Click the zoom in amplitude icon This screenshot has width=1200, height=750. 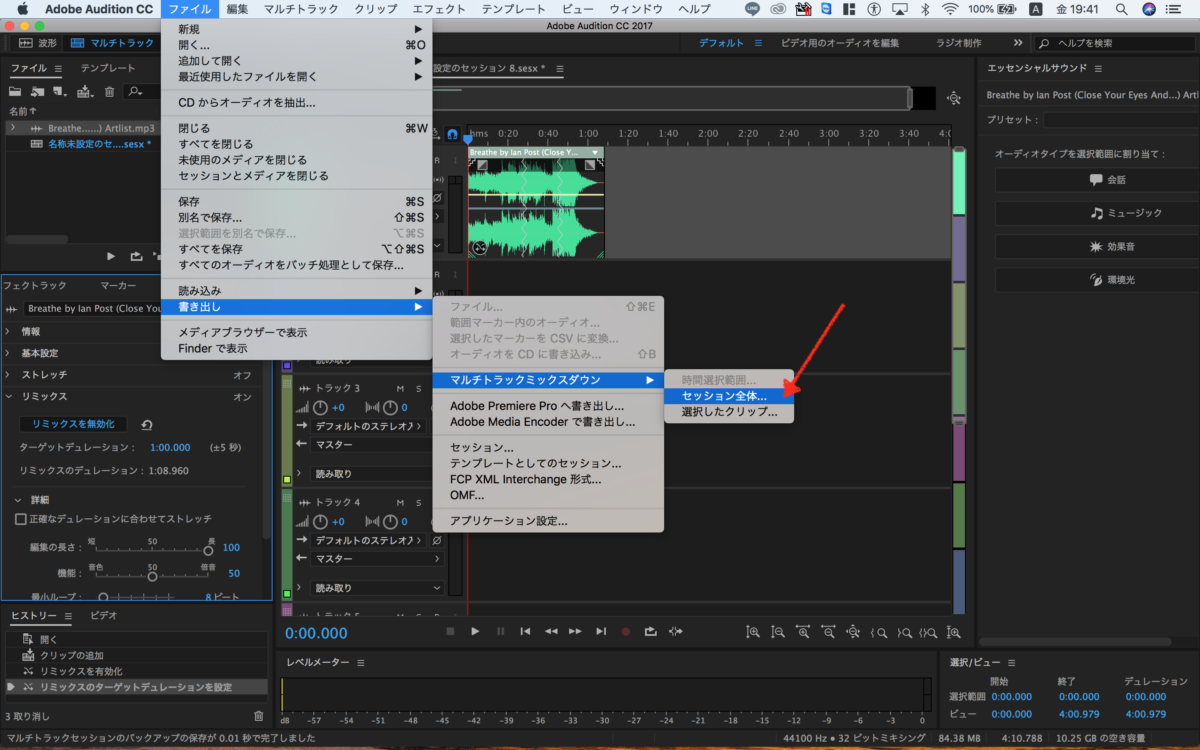pyautogui.click(x=754, y=632)
